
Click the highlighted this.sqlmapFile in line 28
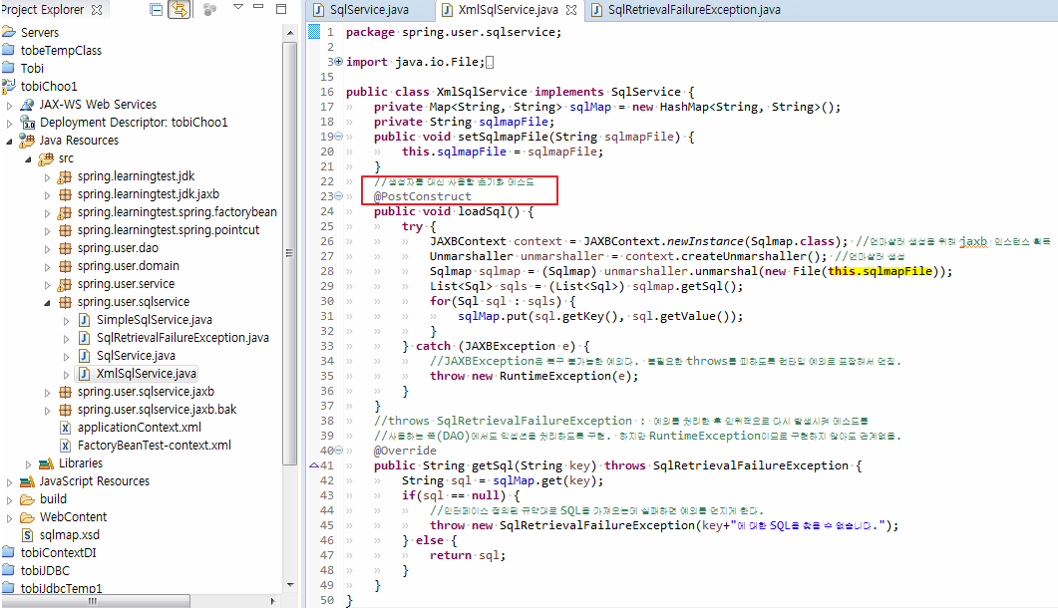(880, 271)
